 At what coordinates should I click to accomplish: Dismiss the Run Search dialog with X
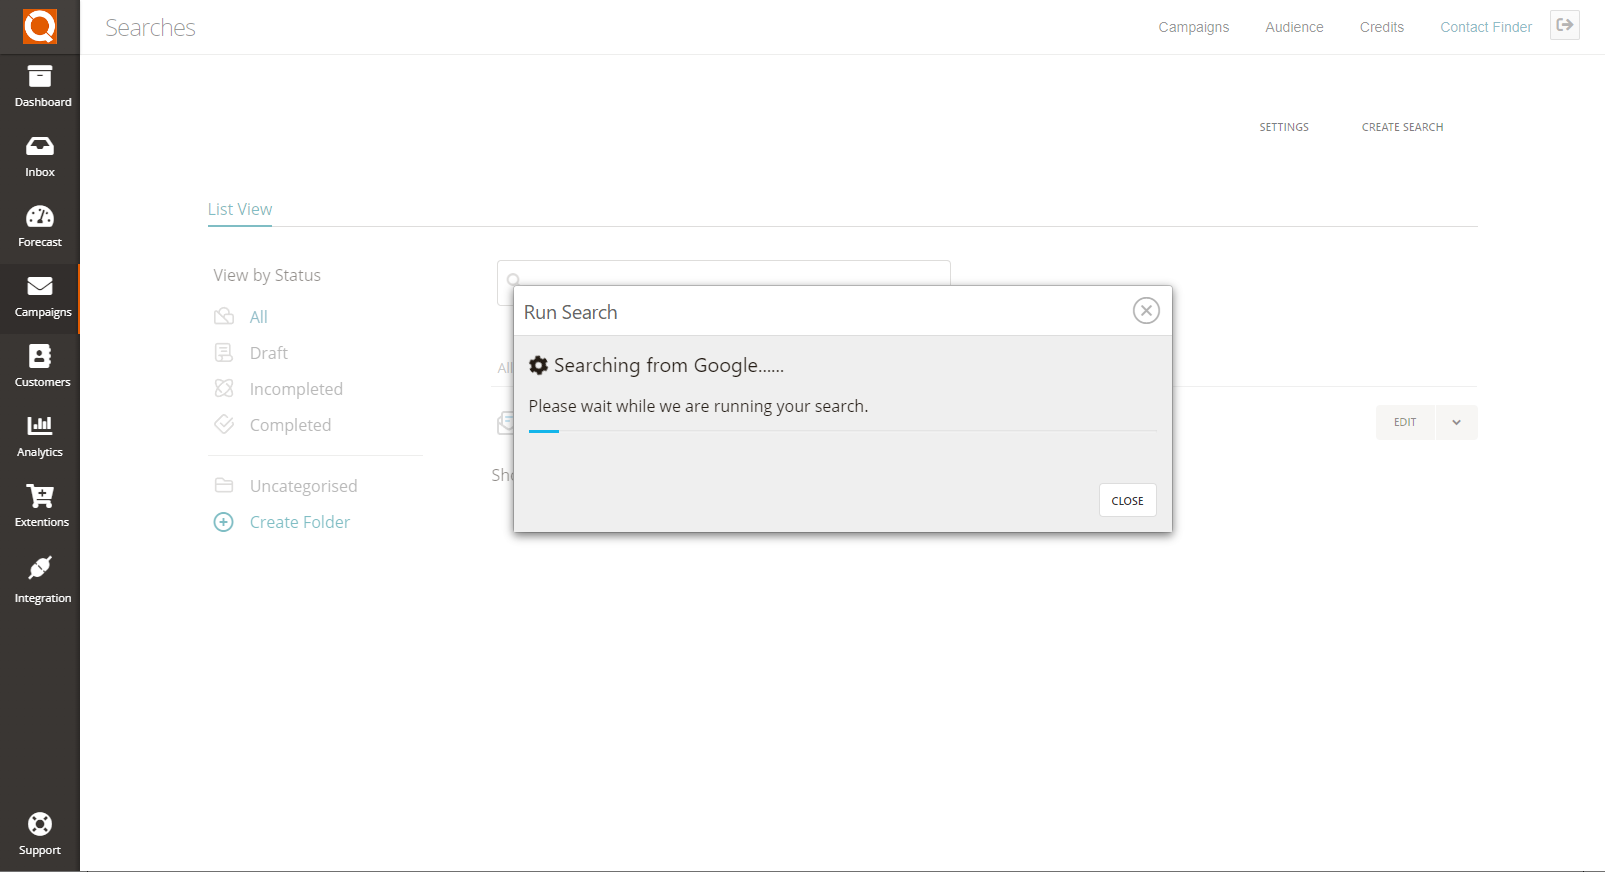(x=1146, y=311)
